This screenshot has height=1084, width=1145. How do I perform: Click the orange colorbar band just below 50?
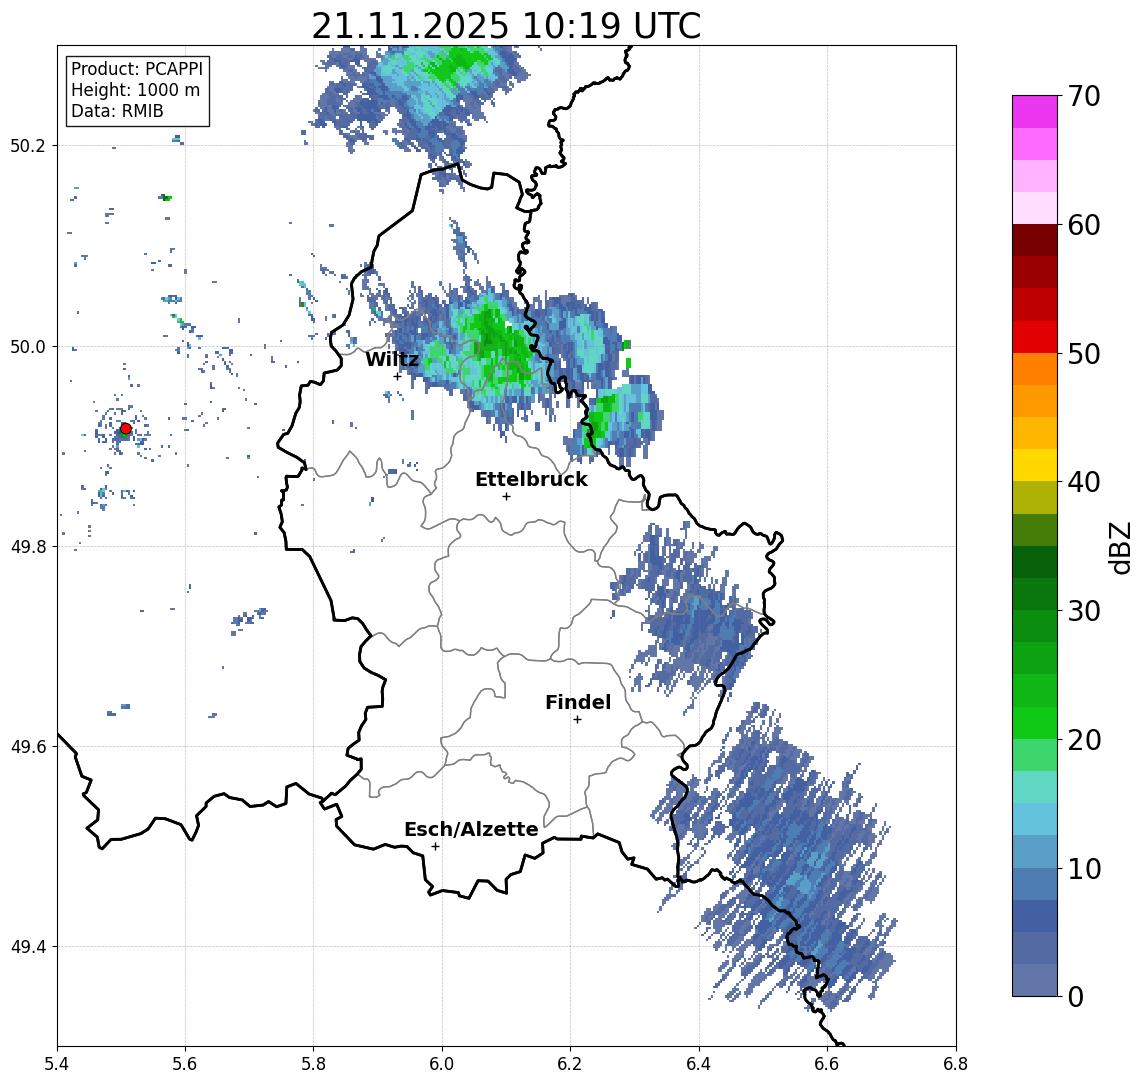coord(1035,370)
